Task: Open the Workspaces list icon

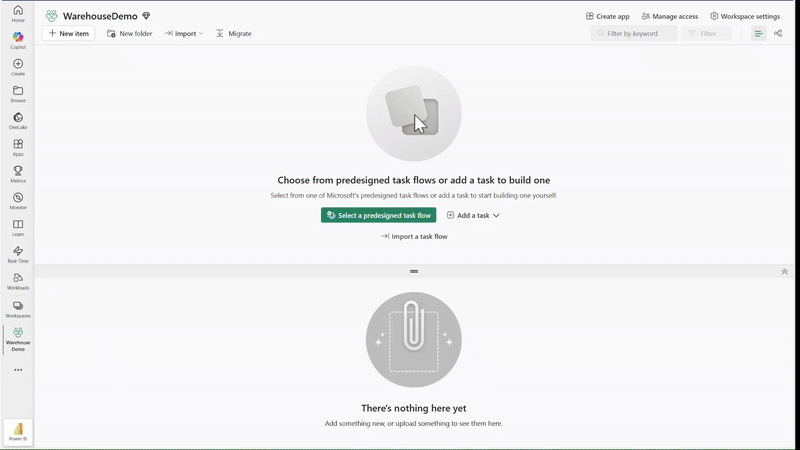Action: 18,309
